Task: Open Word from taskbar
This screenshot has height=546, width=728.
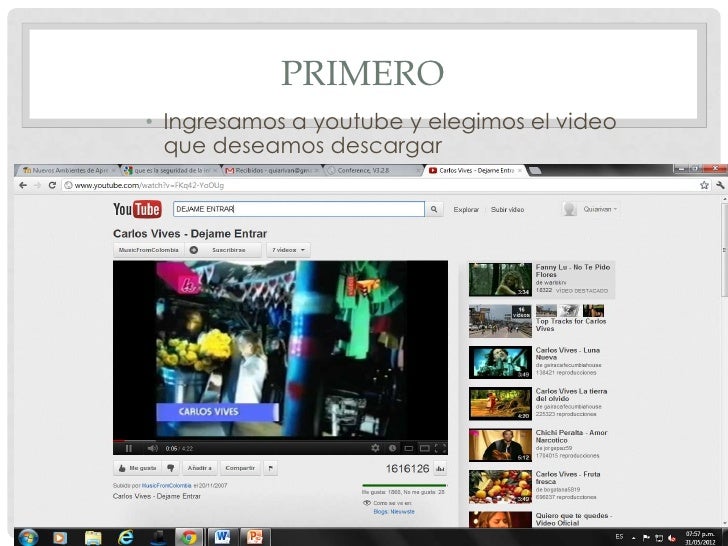Action: (222, 538)
